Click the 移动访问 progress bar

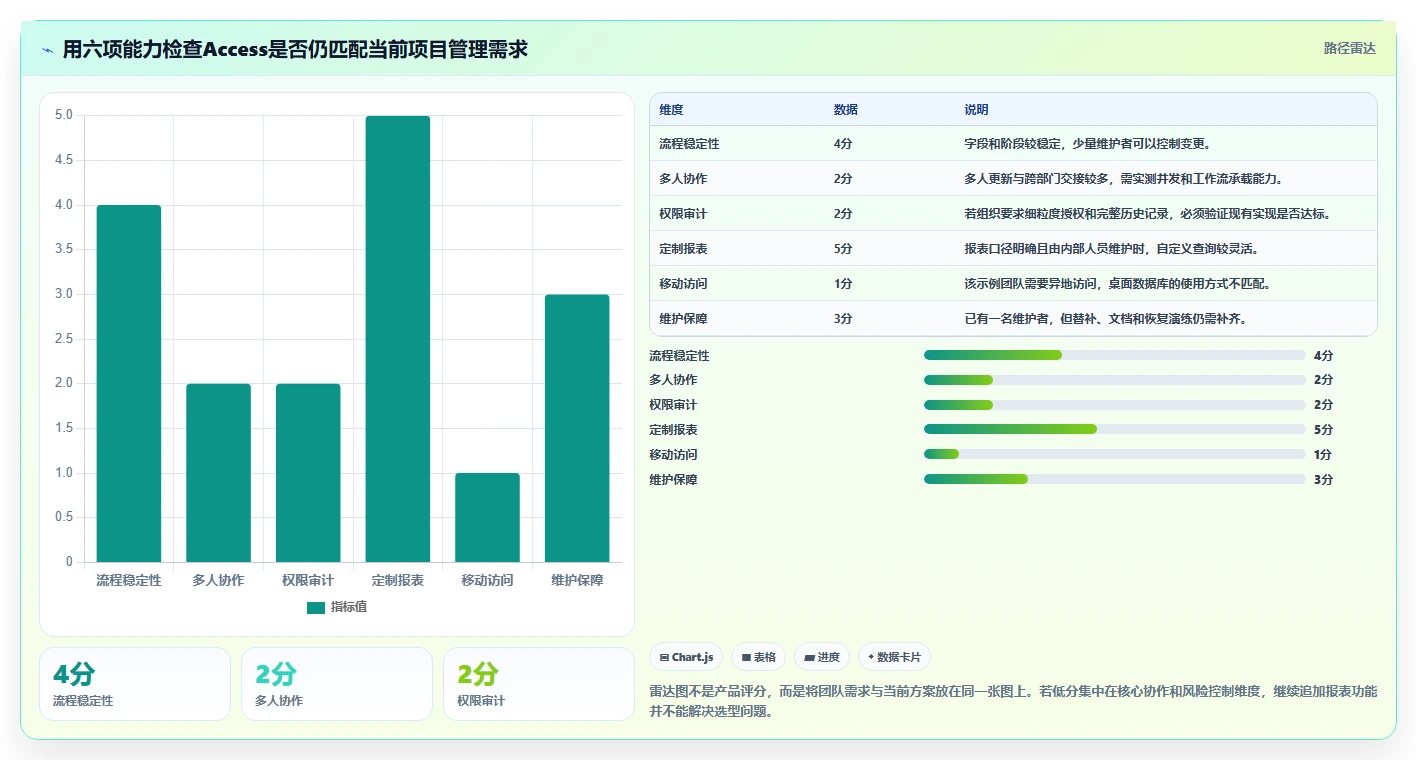coord(1115,454)
